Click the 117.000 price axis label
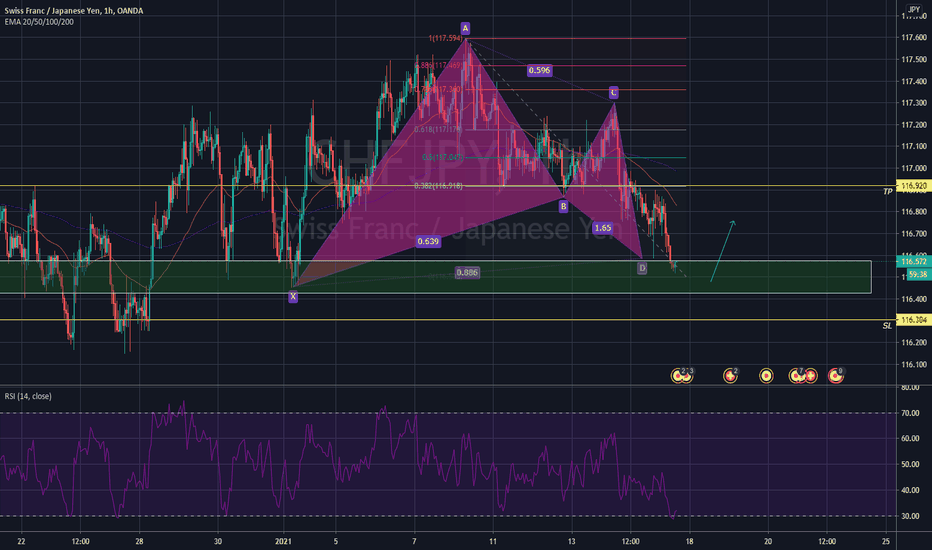Viewport: 932px width, 550px height. click(x=914, y=168)
